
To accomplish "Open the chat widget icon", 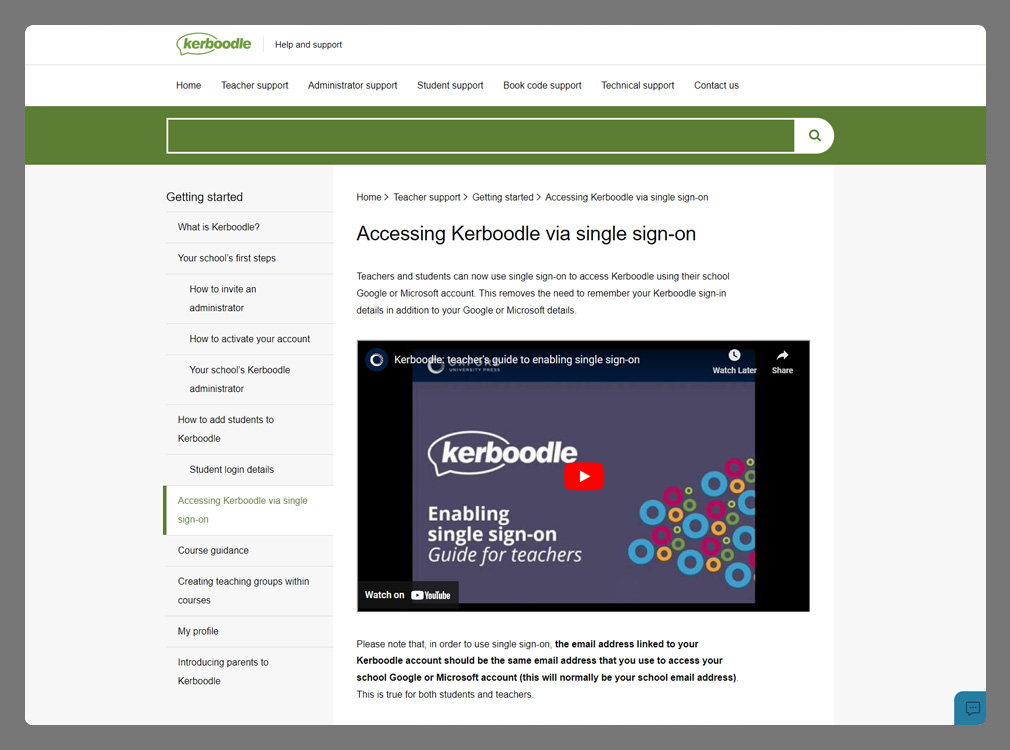I will [972, 709].
